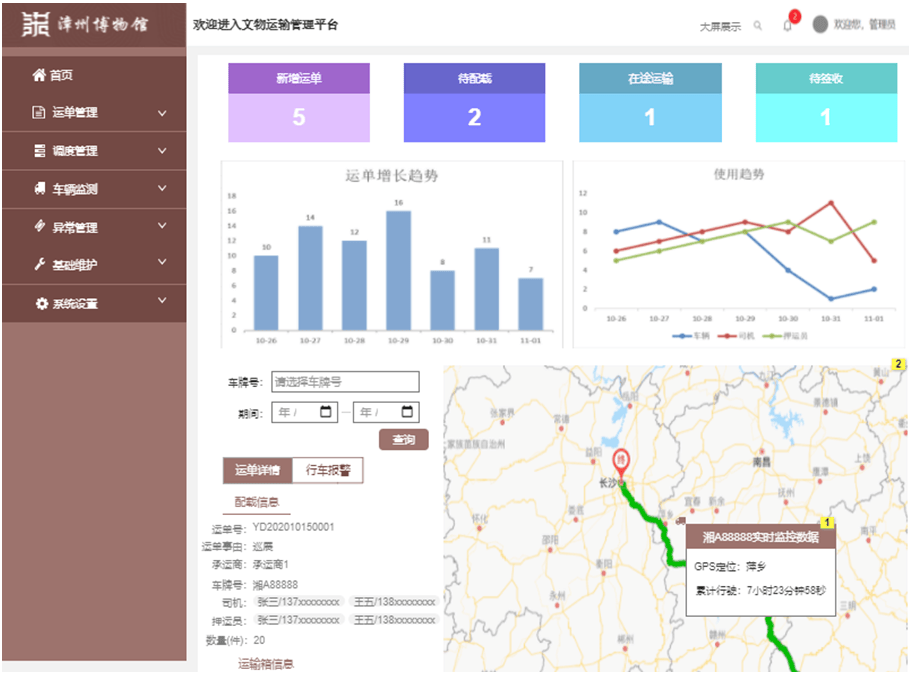The width and height of the screenshot is (910, 673).
Task: Switch to the 行车报警 tab
Action: click(x=327, y=471)
